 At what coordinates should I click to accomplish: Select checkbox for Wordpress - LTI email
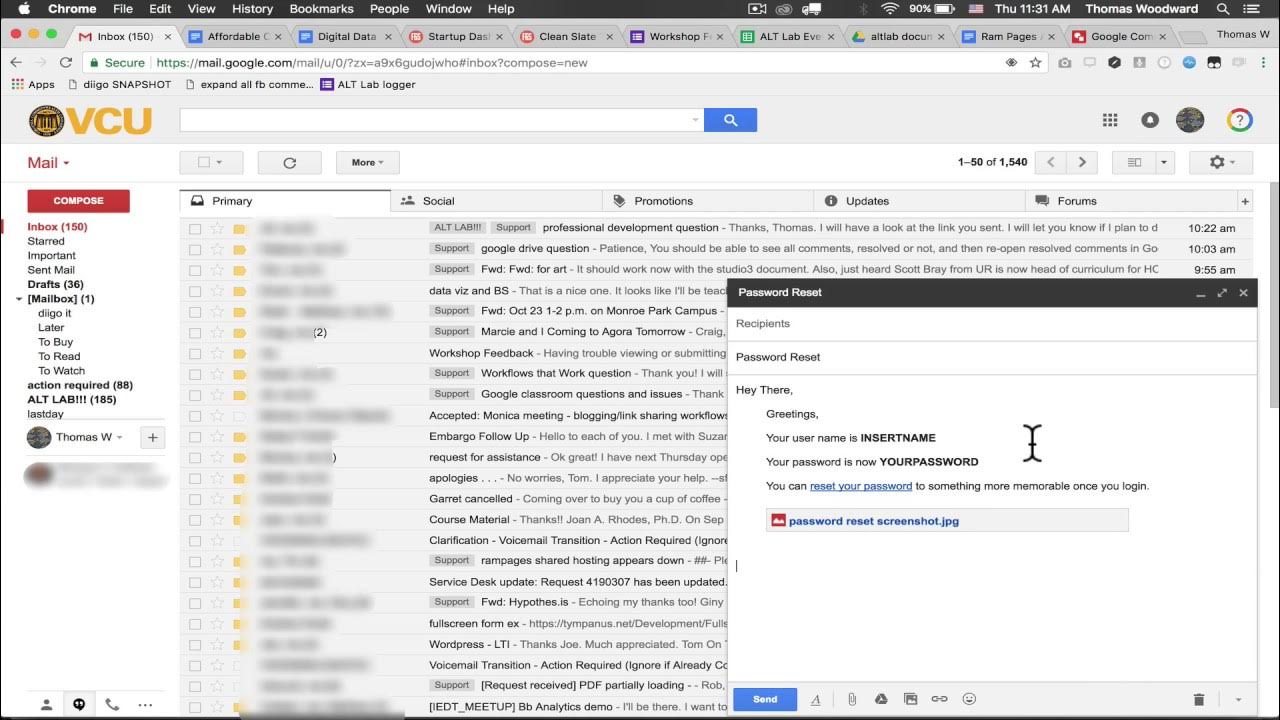tap(195, 645)
